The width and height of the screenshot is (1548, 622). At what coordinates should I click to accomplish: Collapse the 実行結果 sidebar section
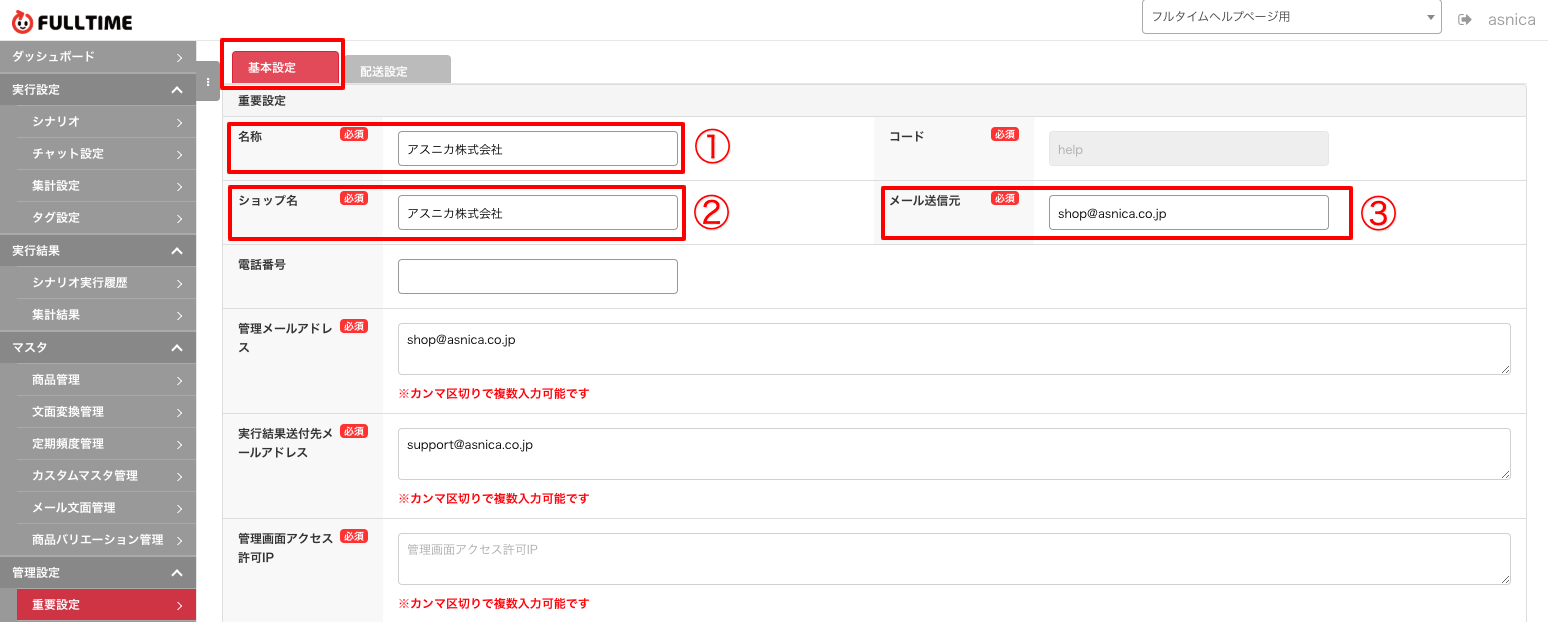coord(98,251)
